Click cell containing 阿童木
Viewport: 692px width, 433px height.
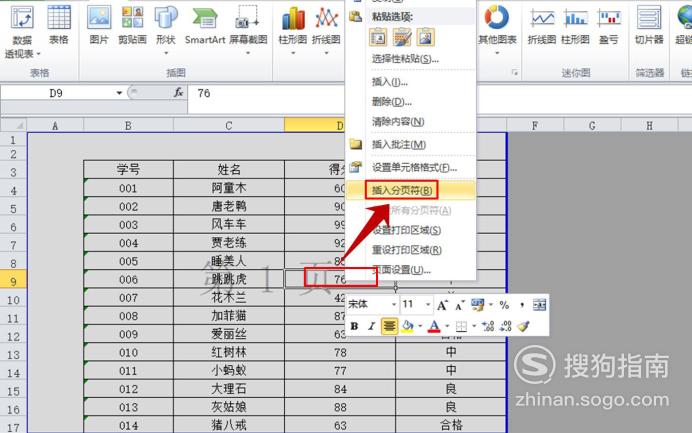(229, 188)
